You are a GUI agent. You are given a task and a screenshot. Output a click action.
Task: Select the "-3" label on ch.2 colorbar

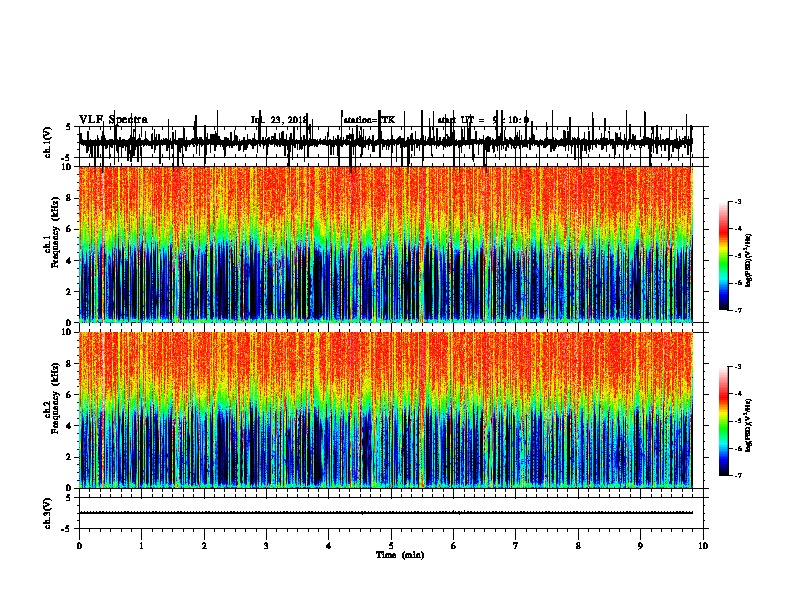738,367
